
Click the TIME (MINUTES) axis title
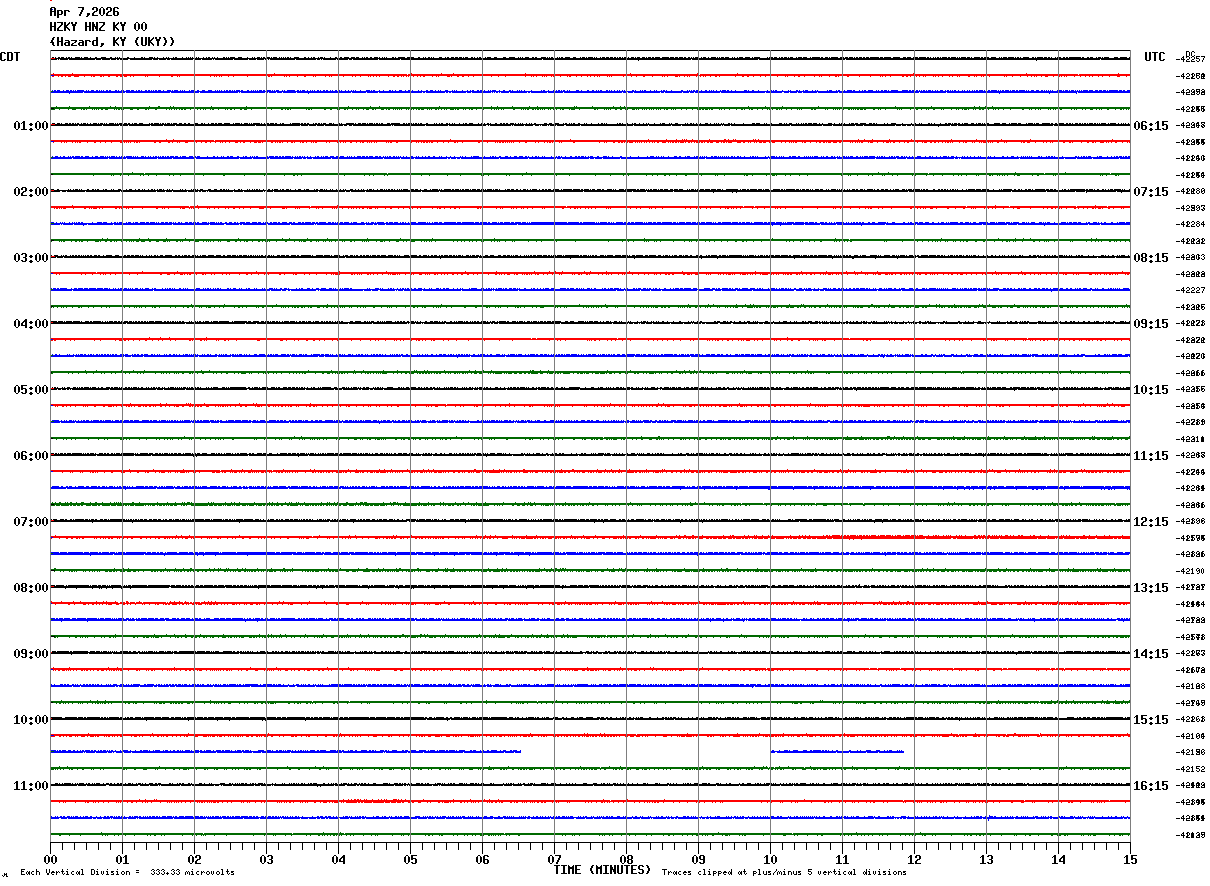point(602,870)
